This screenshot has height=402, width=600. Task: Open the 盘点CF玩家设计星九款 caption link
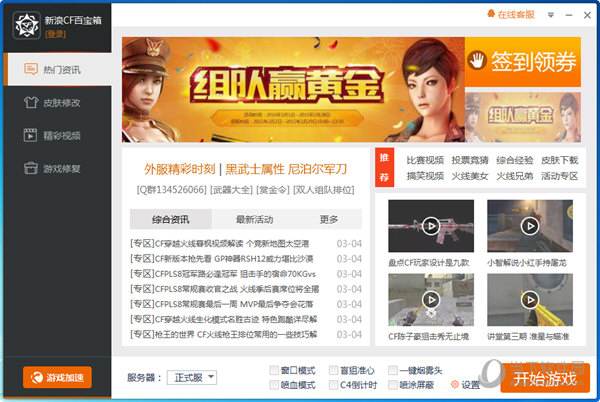429,263
